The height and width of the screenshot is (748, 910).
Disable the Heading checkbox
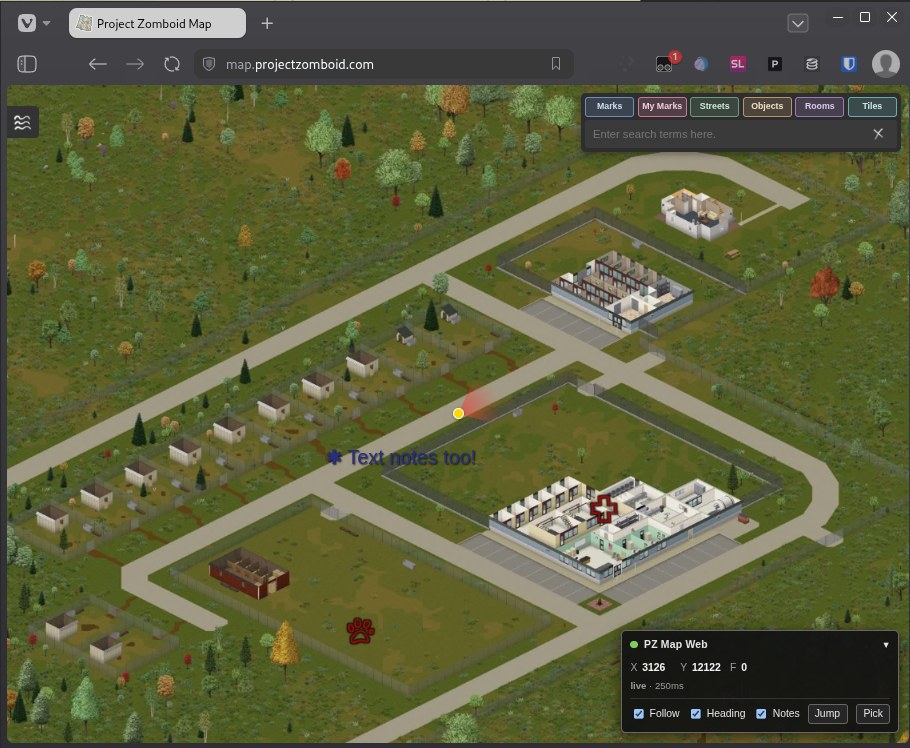(x=696, y=714)
